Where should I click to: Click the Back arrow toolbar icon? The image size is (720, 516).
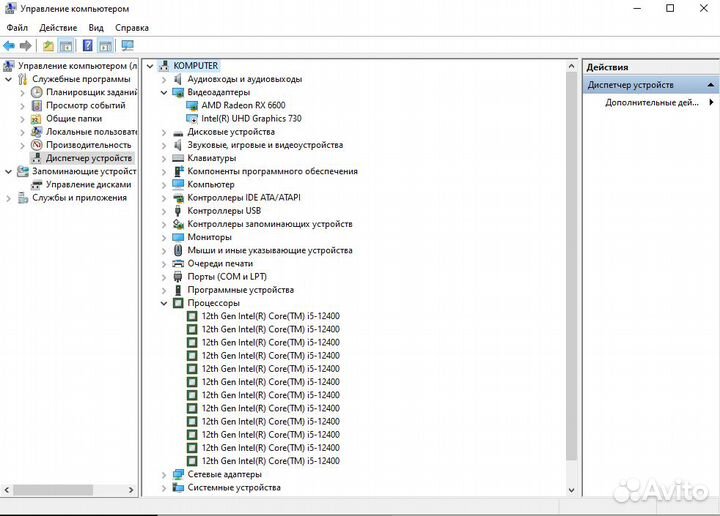9,46
